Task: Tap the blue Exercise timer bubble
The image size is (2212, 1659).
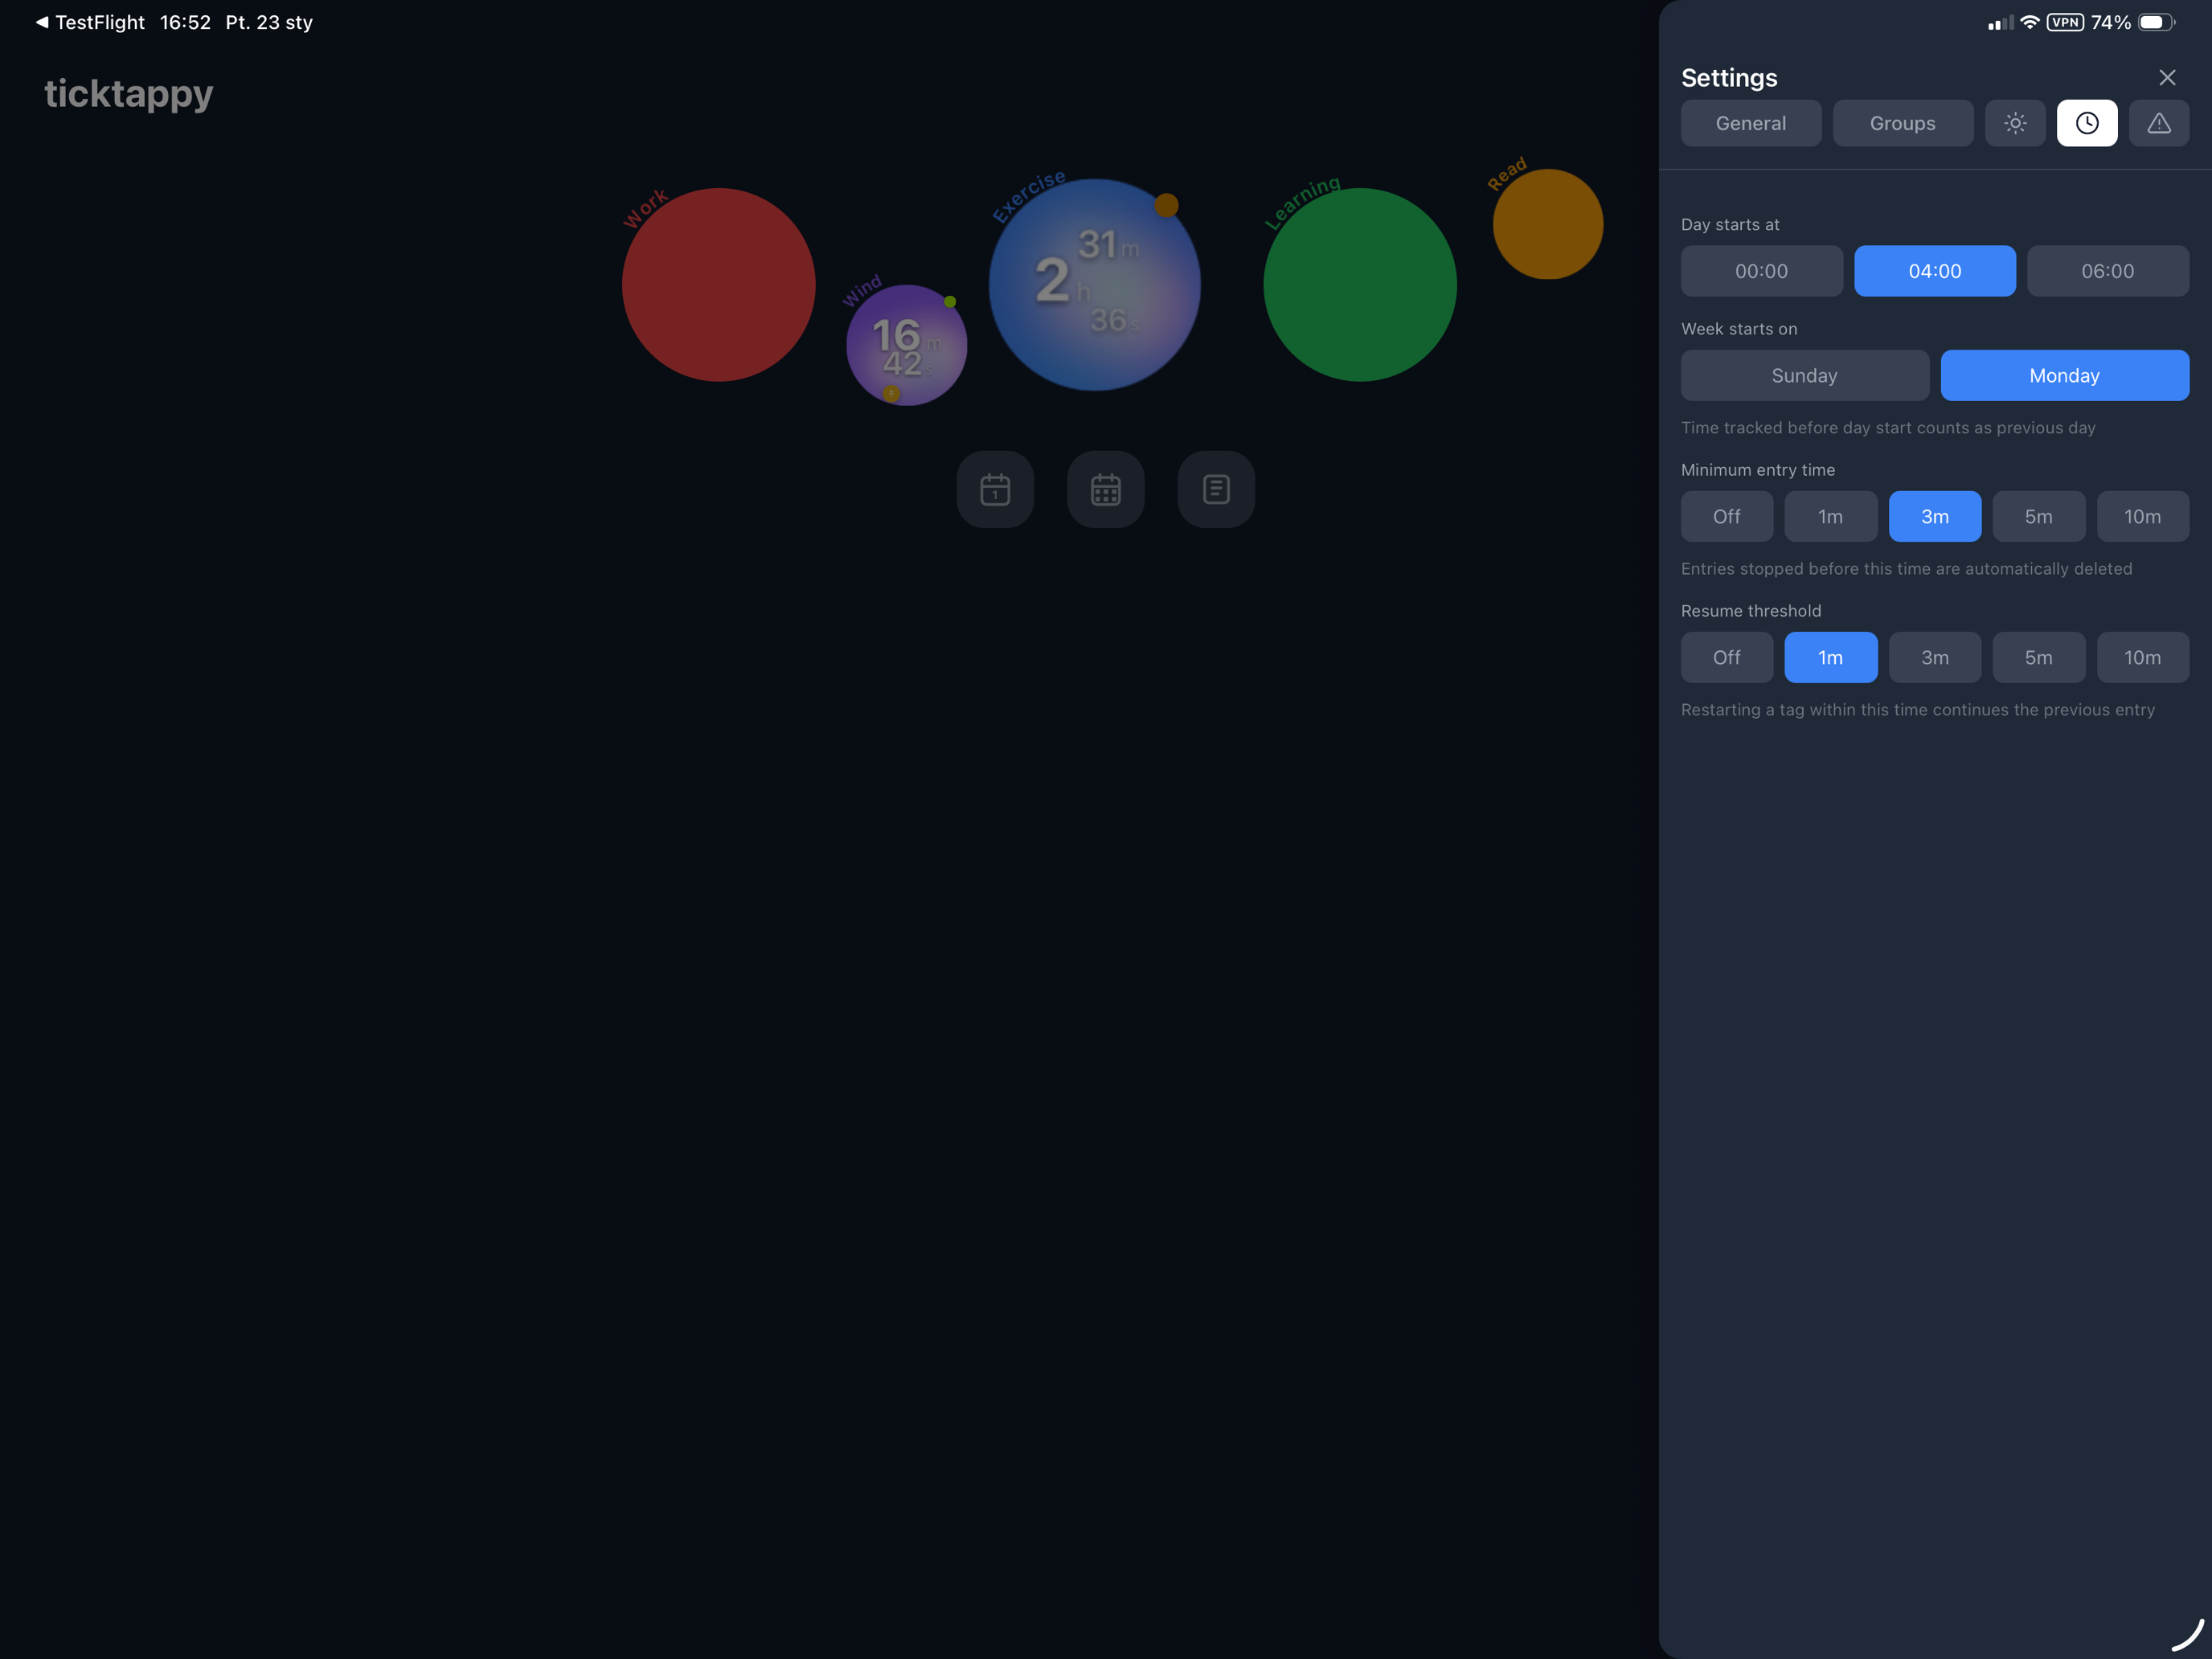Action: 1094,285
